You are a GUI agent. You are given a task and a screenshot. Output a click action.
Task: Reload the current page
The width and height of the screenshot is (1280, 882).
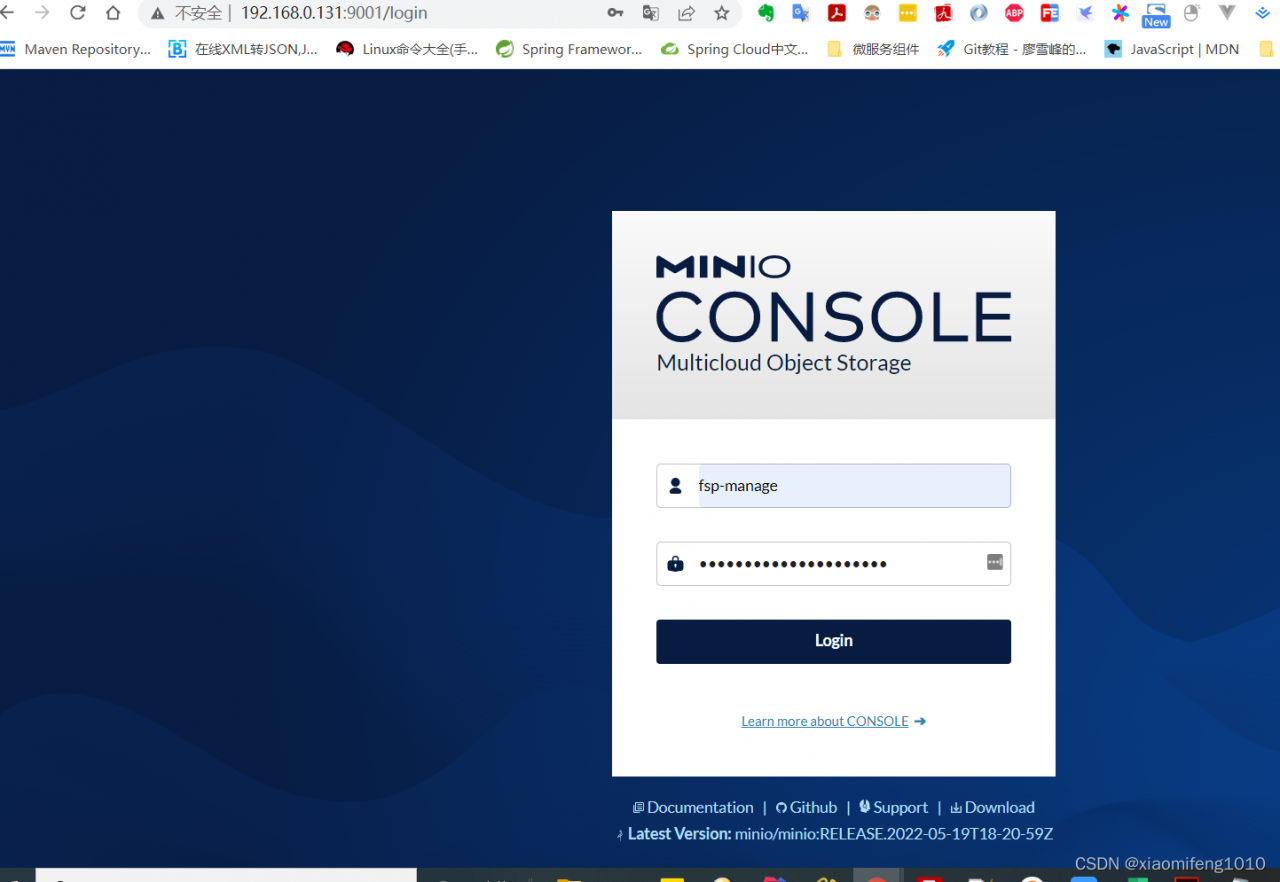pos(78,13)
